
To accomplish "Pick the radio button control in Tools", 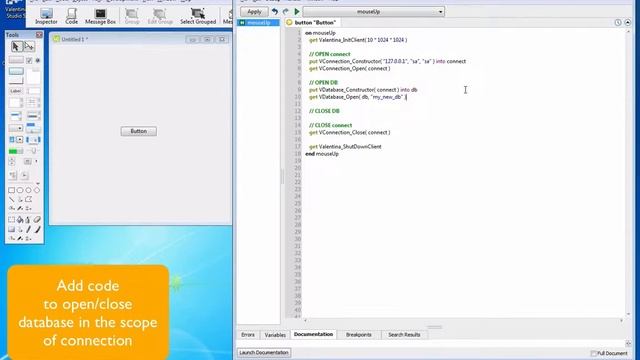I will tap(38, 60).
